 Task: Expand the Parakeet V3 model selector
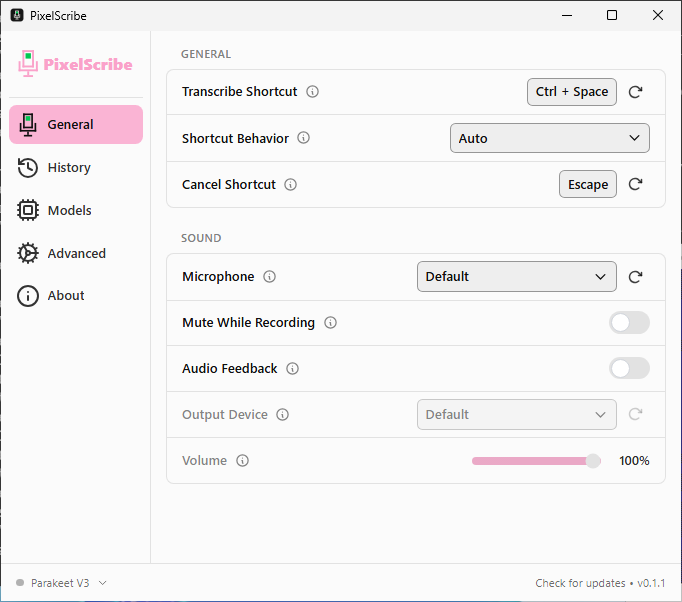pyautogui.click(x=61, y=583)
